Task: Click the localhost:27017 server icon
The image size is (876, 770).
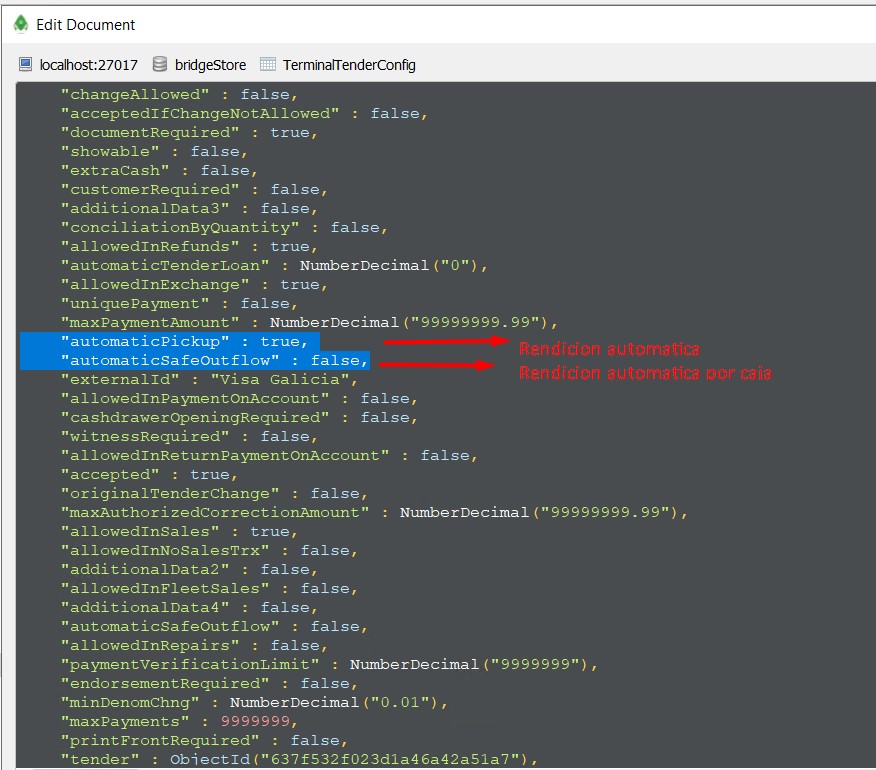Action: click(26, 65)
